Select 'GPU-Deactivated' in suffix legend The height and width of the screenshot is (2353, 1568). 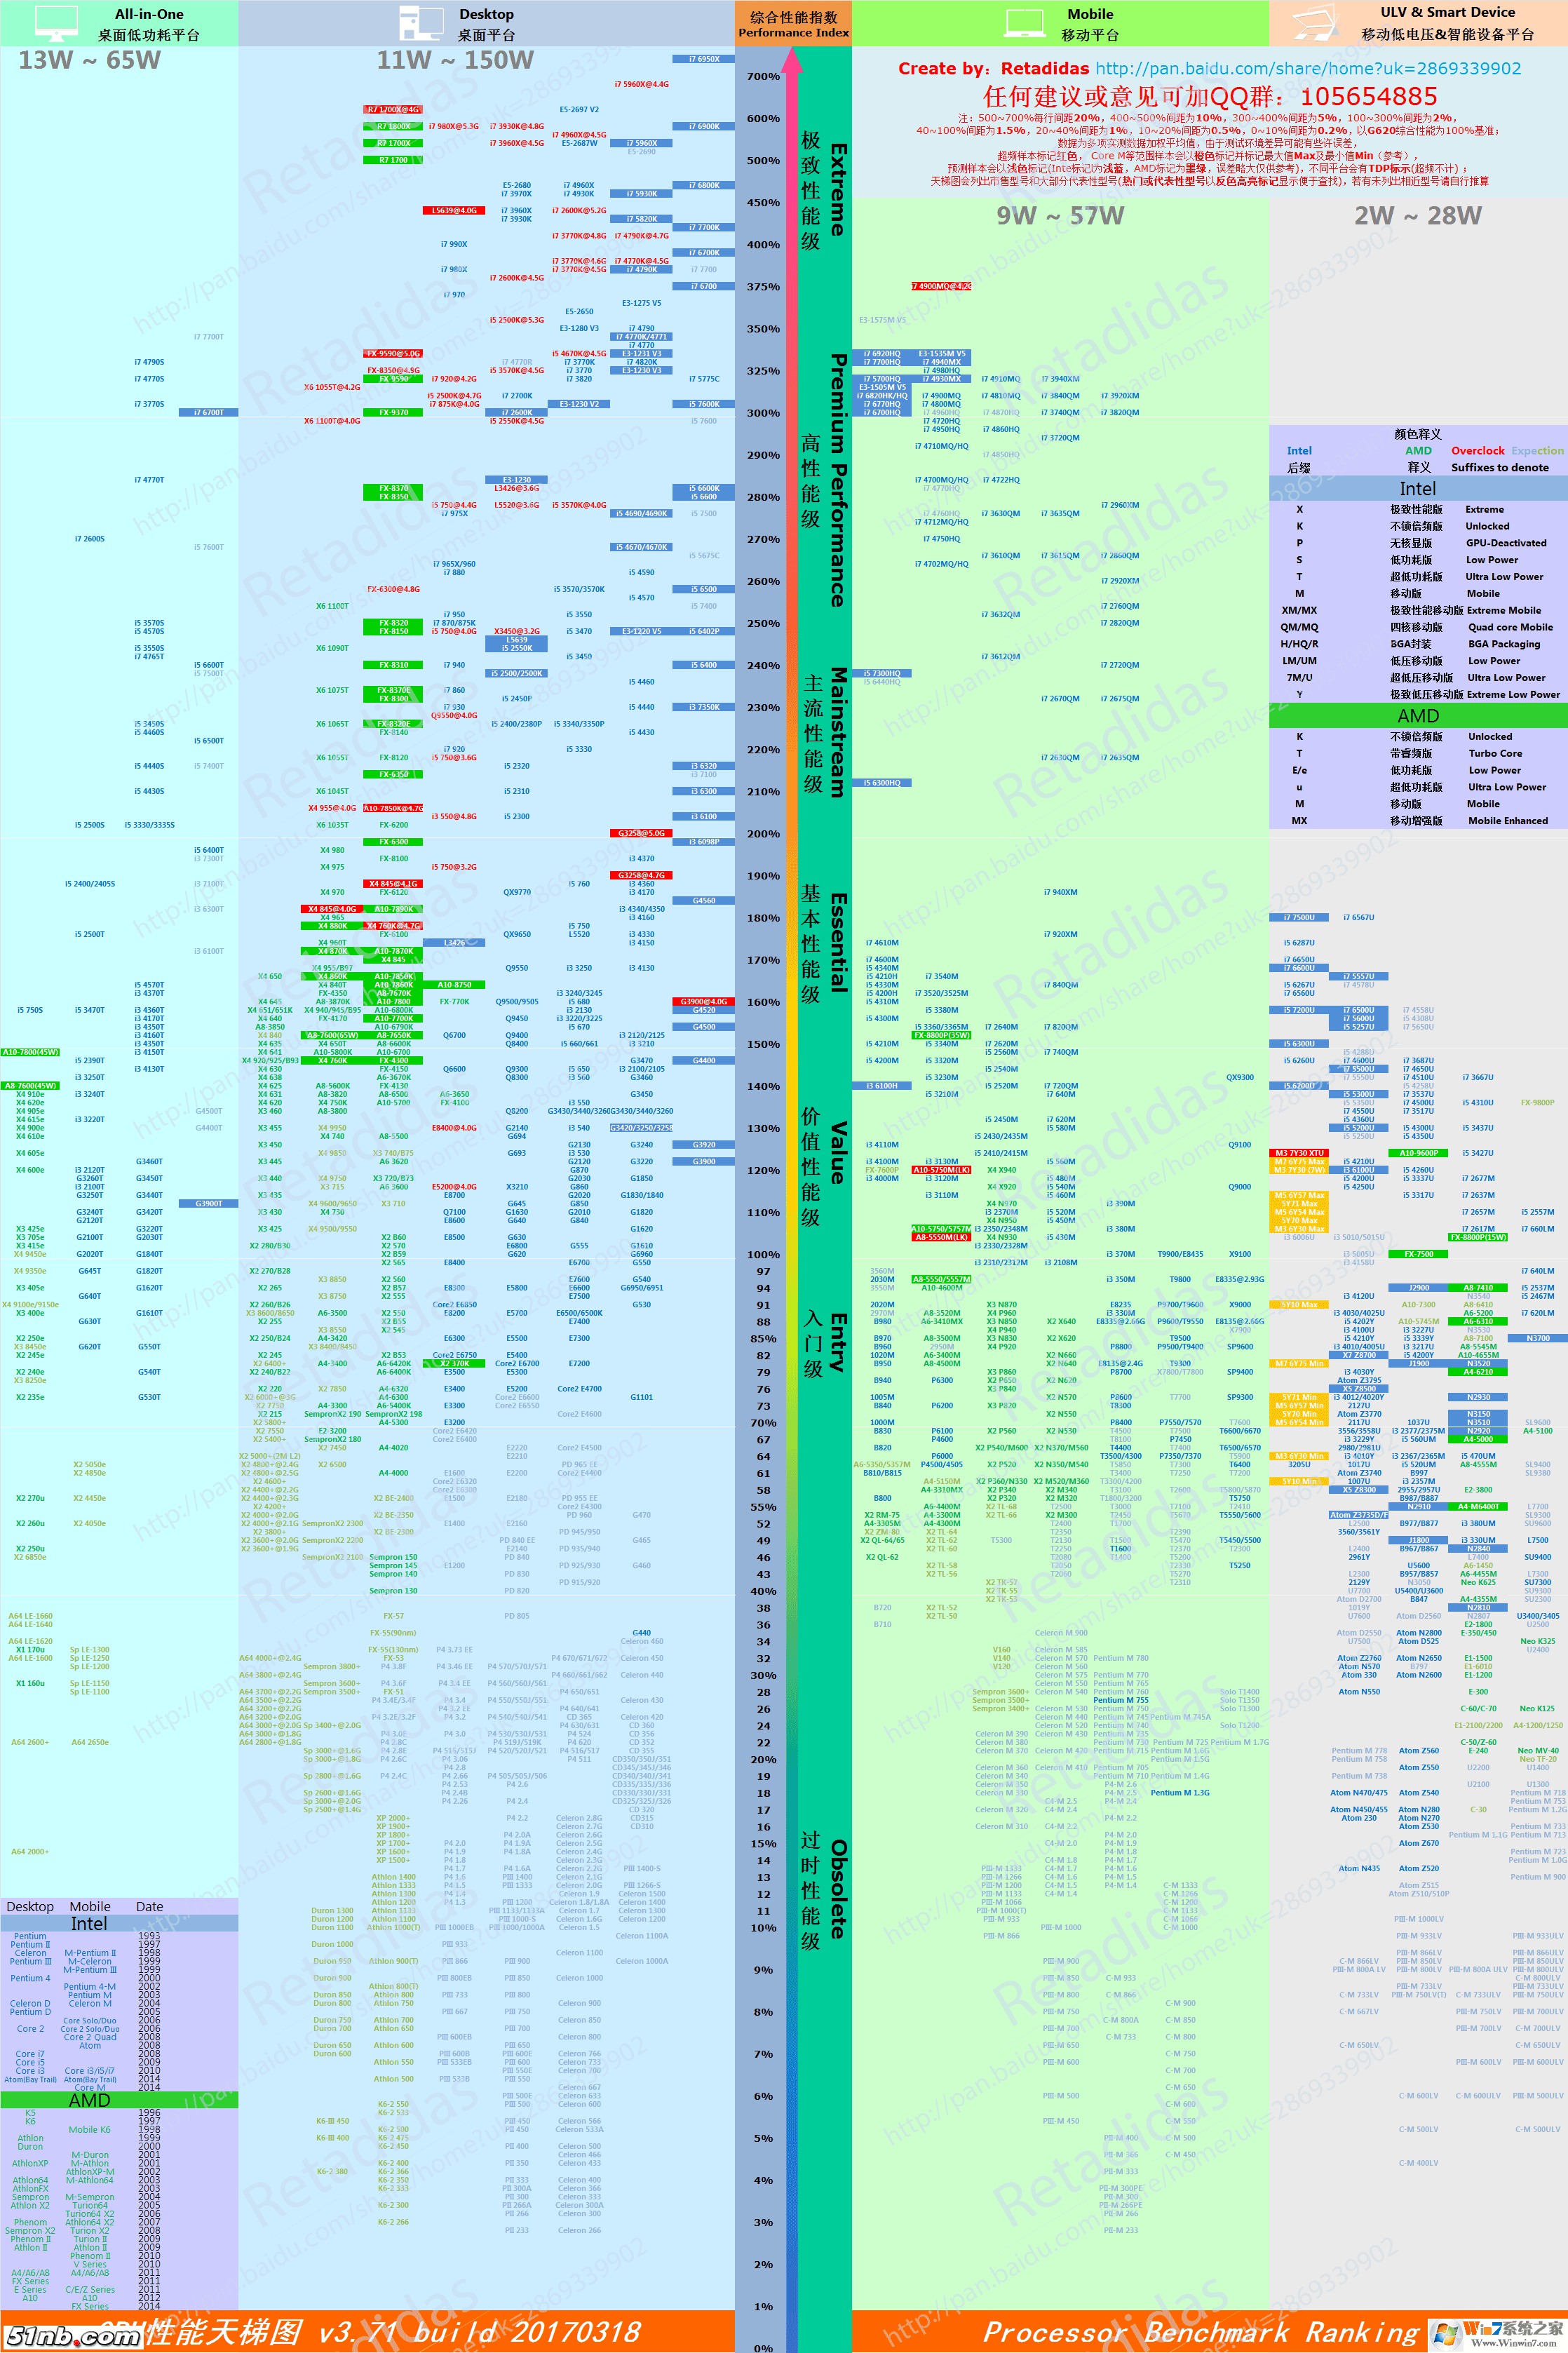click(1505, 543)
